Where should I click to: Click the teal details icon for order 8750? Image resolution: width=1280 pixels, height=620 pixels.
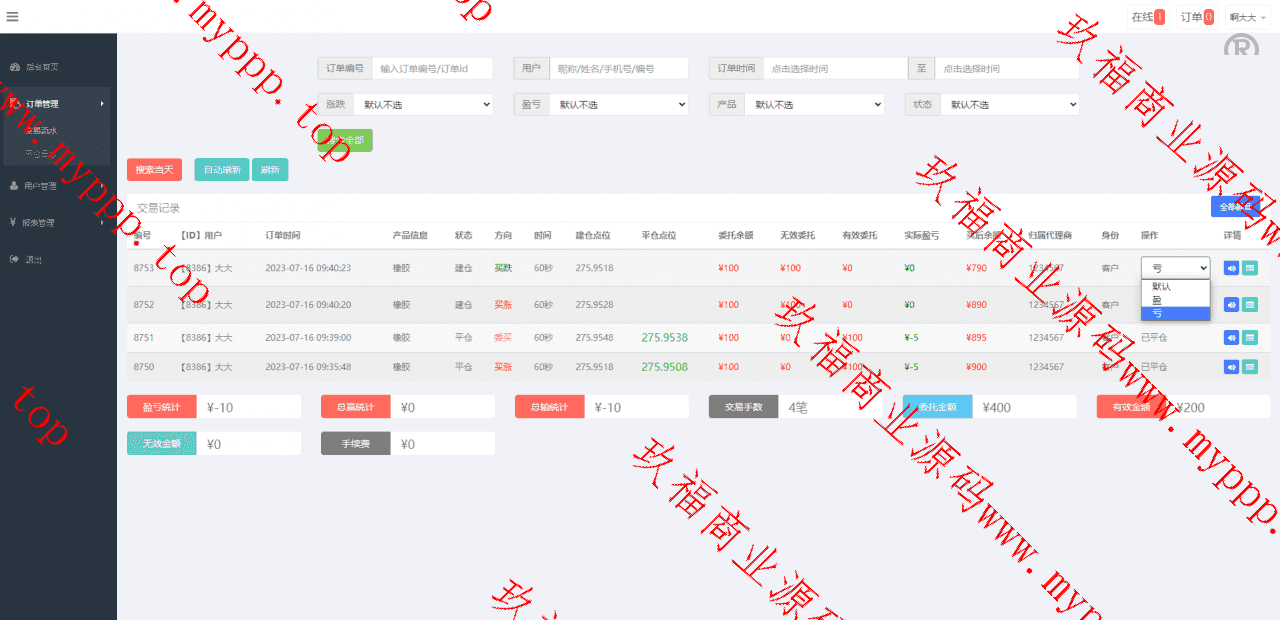1249,367
